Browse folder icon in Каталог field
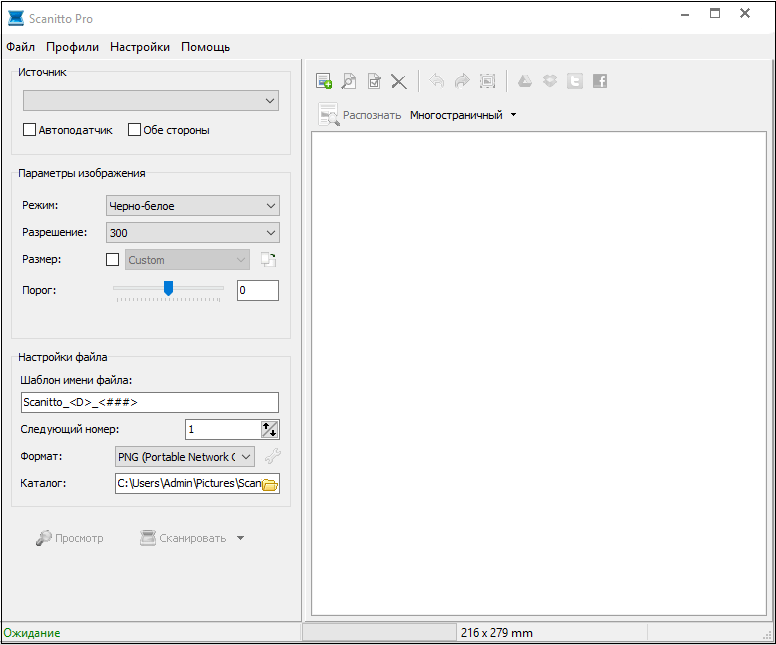Screen dimensions: 776x645 pos(270,484)
